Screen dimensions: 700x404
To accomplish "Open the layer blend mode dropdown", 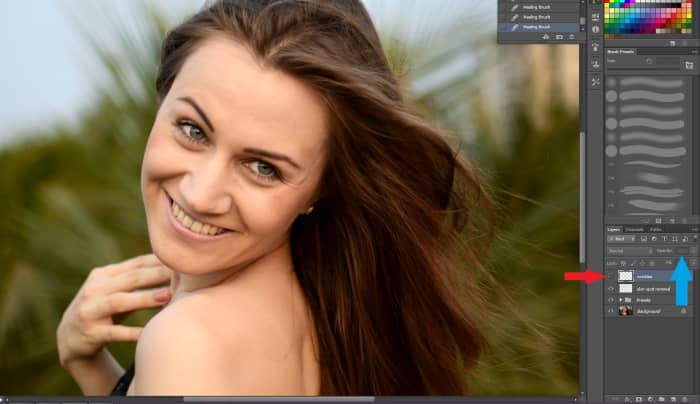I will 629,251.
